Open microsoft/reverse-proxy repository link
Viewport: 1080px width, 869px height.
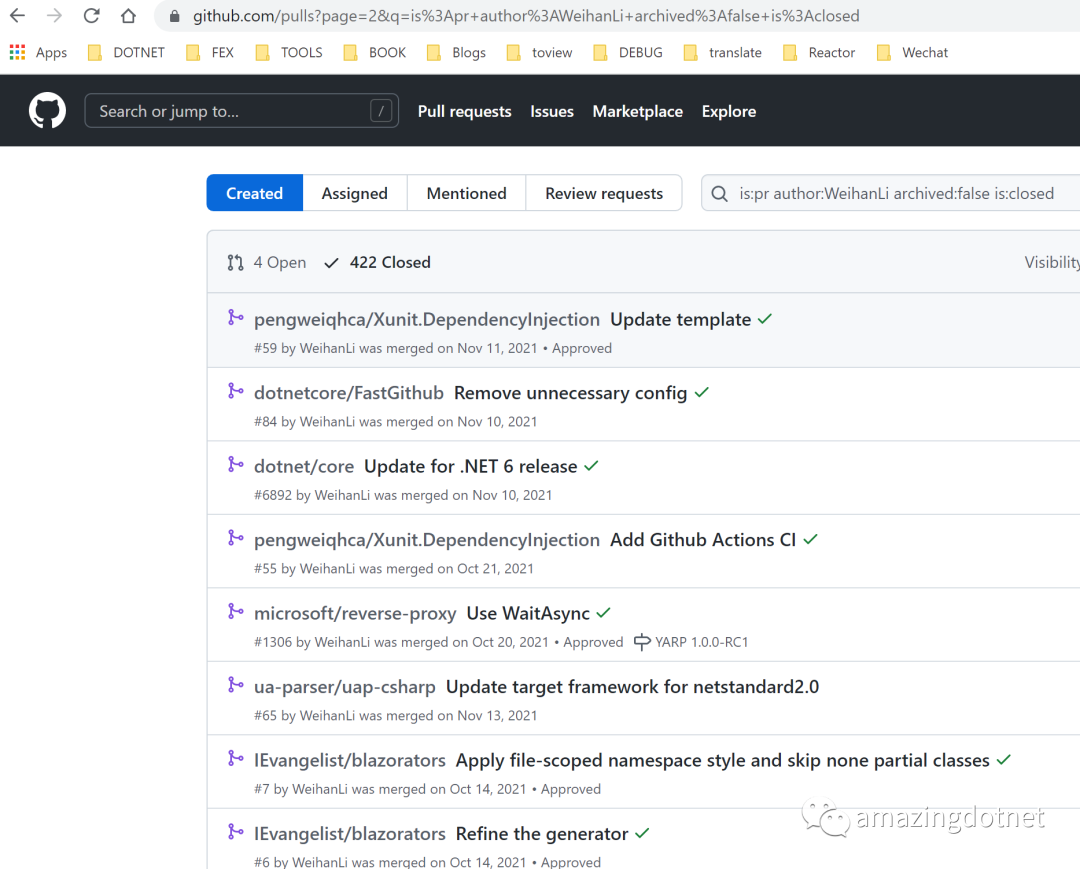point(355,614)
